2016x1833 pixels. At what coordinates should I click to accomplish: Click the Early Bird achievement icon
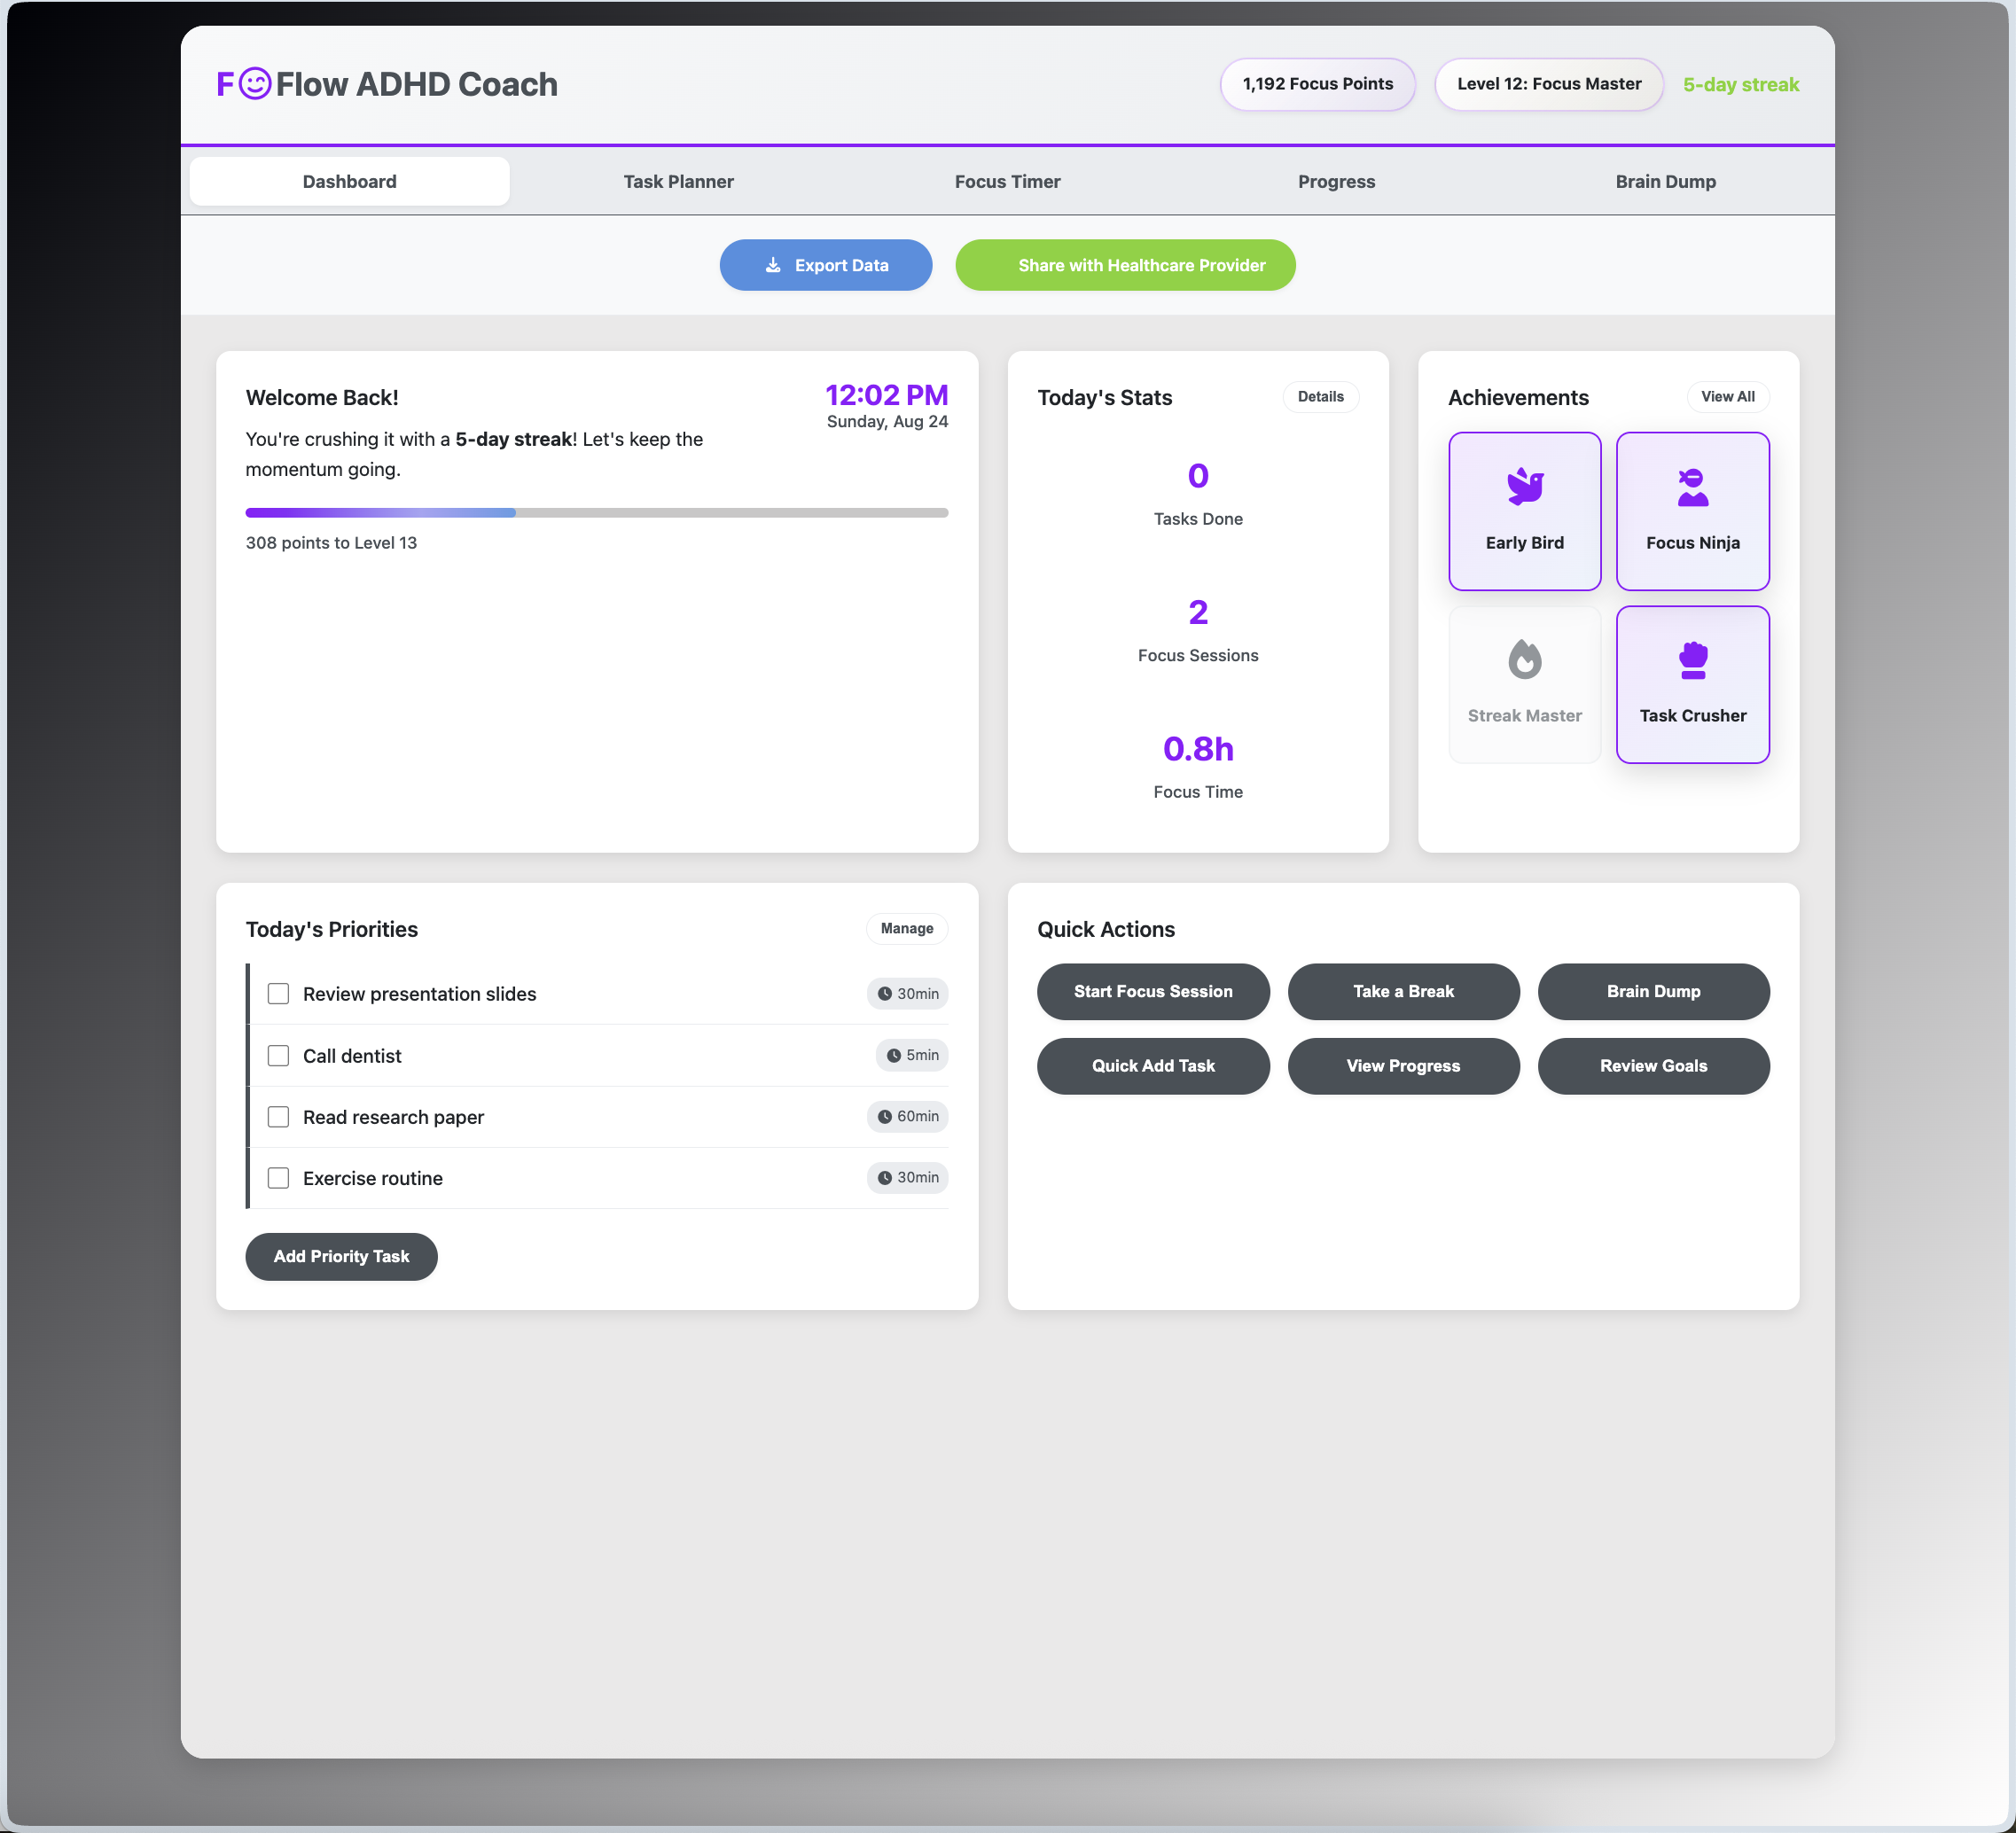tap(1524, 487)
